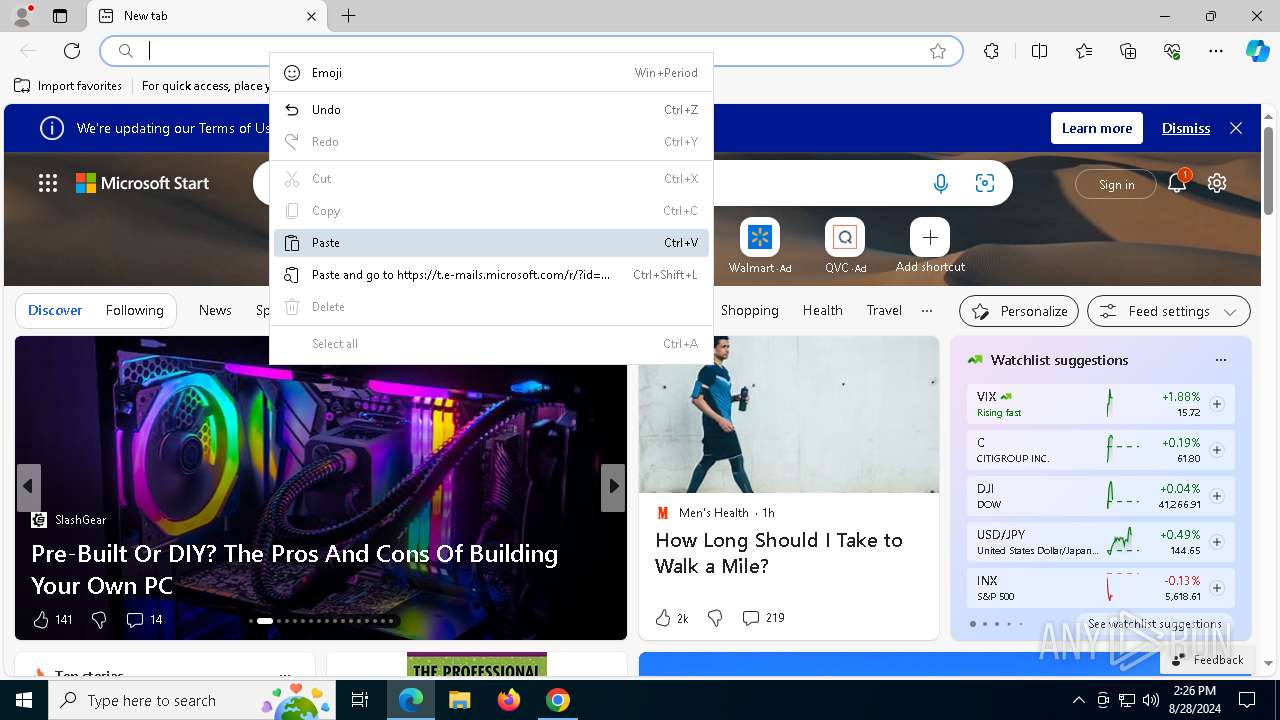
Task: Show hidden system tray icons chevron
Action: [x=1078, y=700]
